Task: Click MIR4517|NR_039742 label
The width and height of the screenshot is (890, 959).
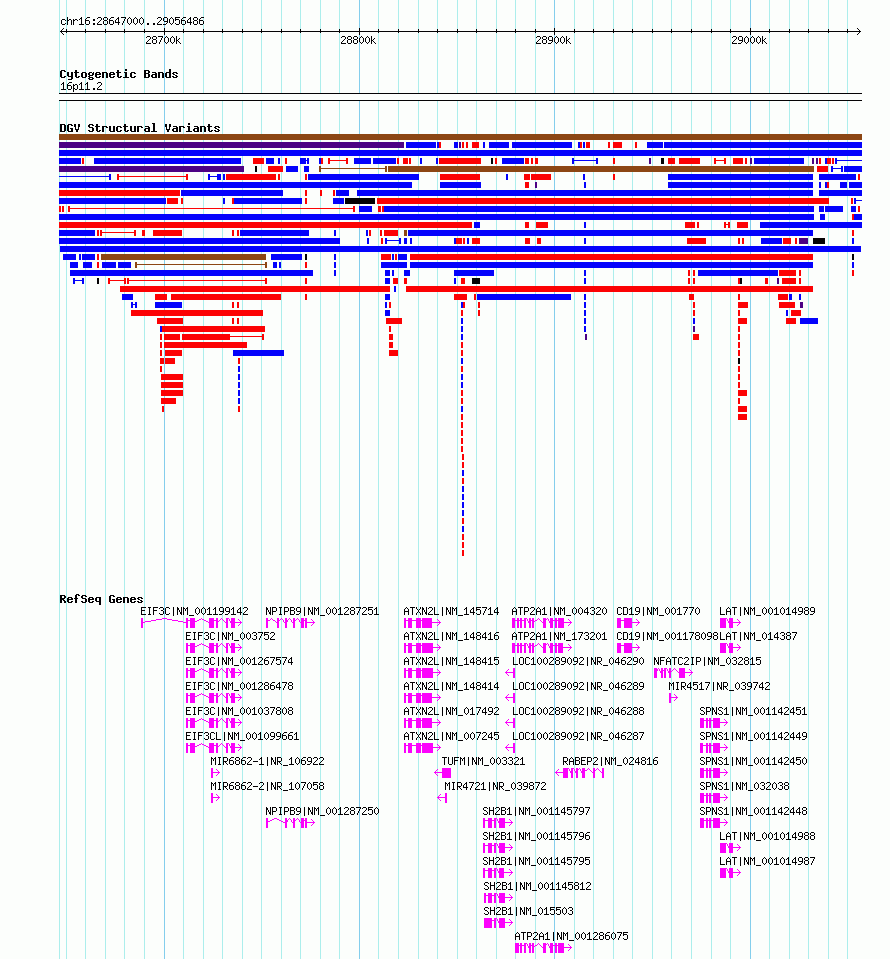Action: [719, 686]
